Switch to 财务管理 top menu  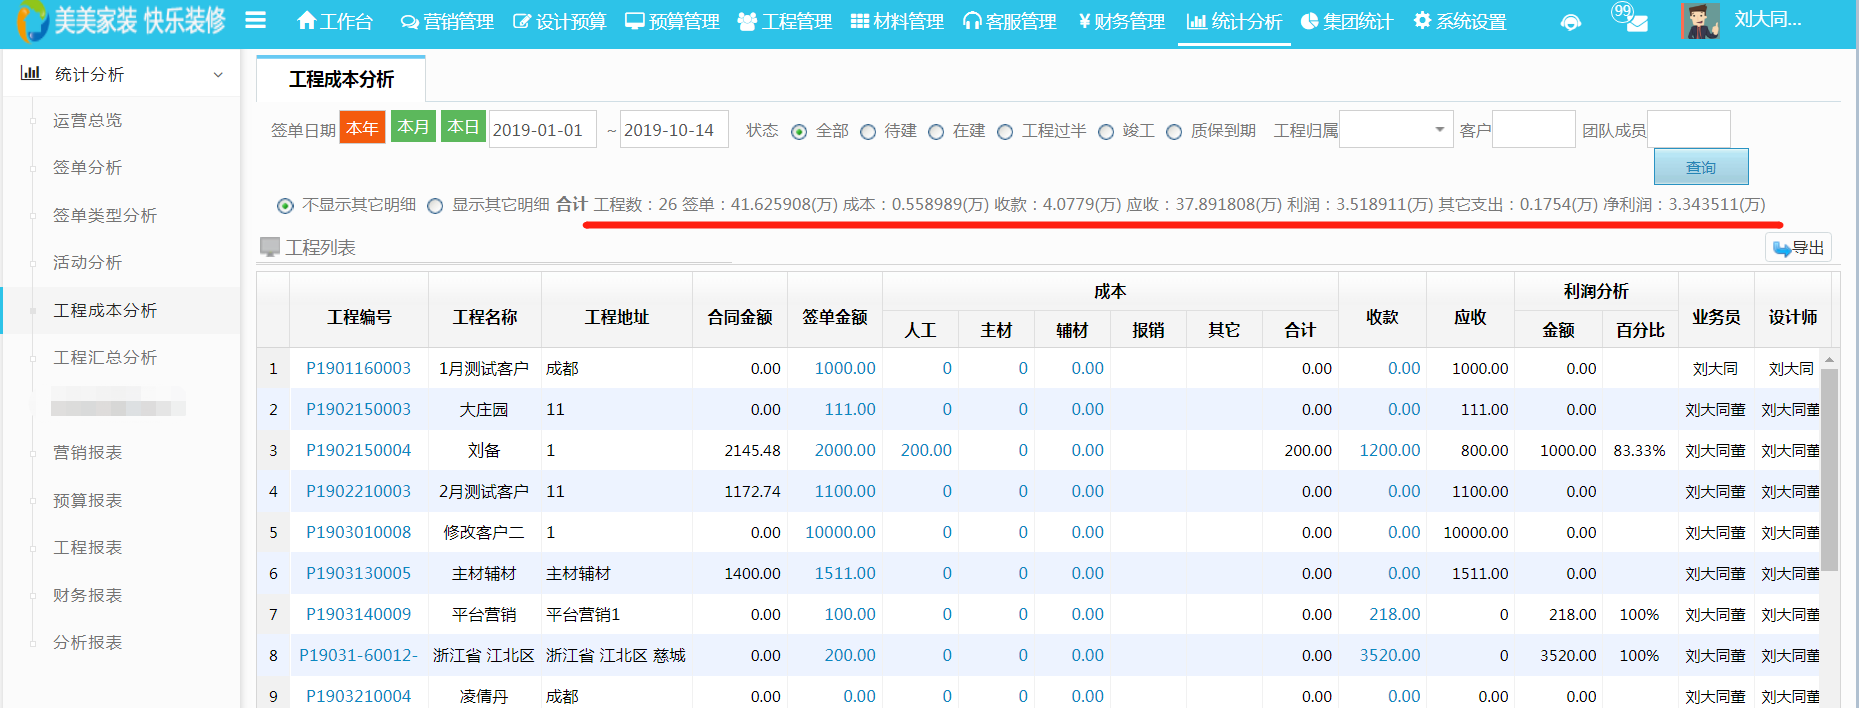1121,21
